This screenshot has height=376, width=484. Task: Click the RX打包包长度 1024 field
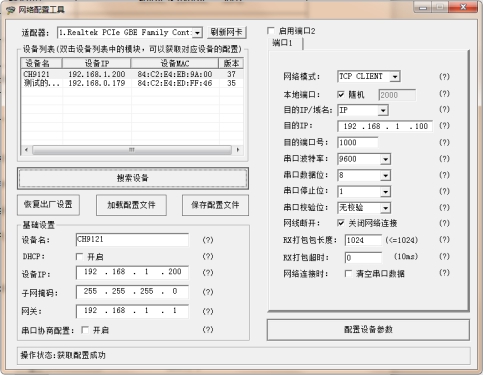click(x=363, y=240)
